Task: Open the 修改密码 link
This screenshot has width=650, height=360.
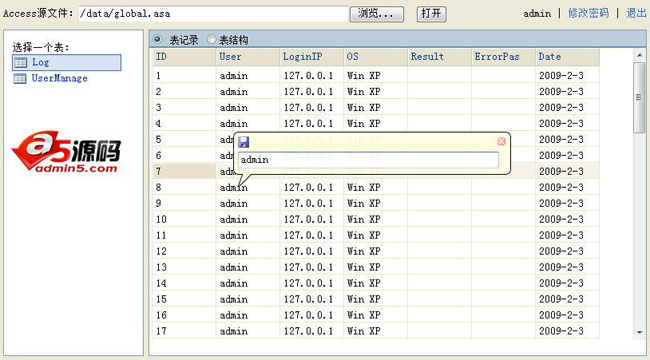Action: click(588, 13)
